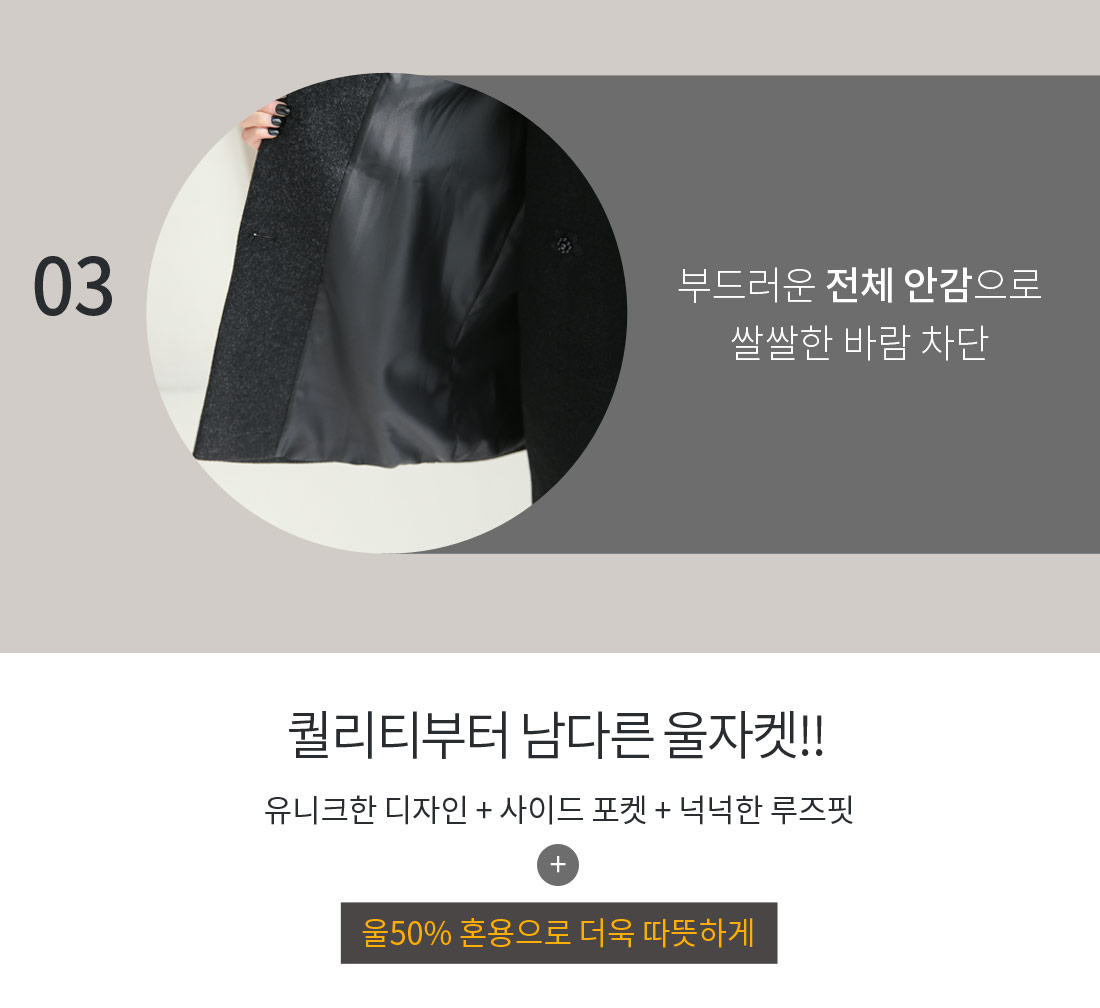Click the gray plus circle icon
The height and width of the screenshot is (1008, 1100).
coord(558,865)
